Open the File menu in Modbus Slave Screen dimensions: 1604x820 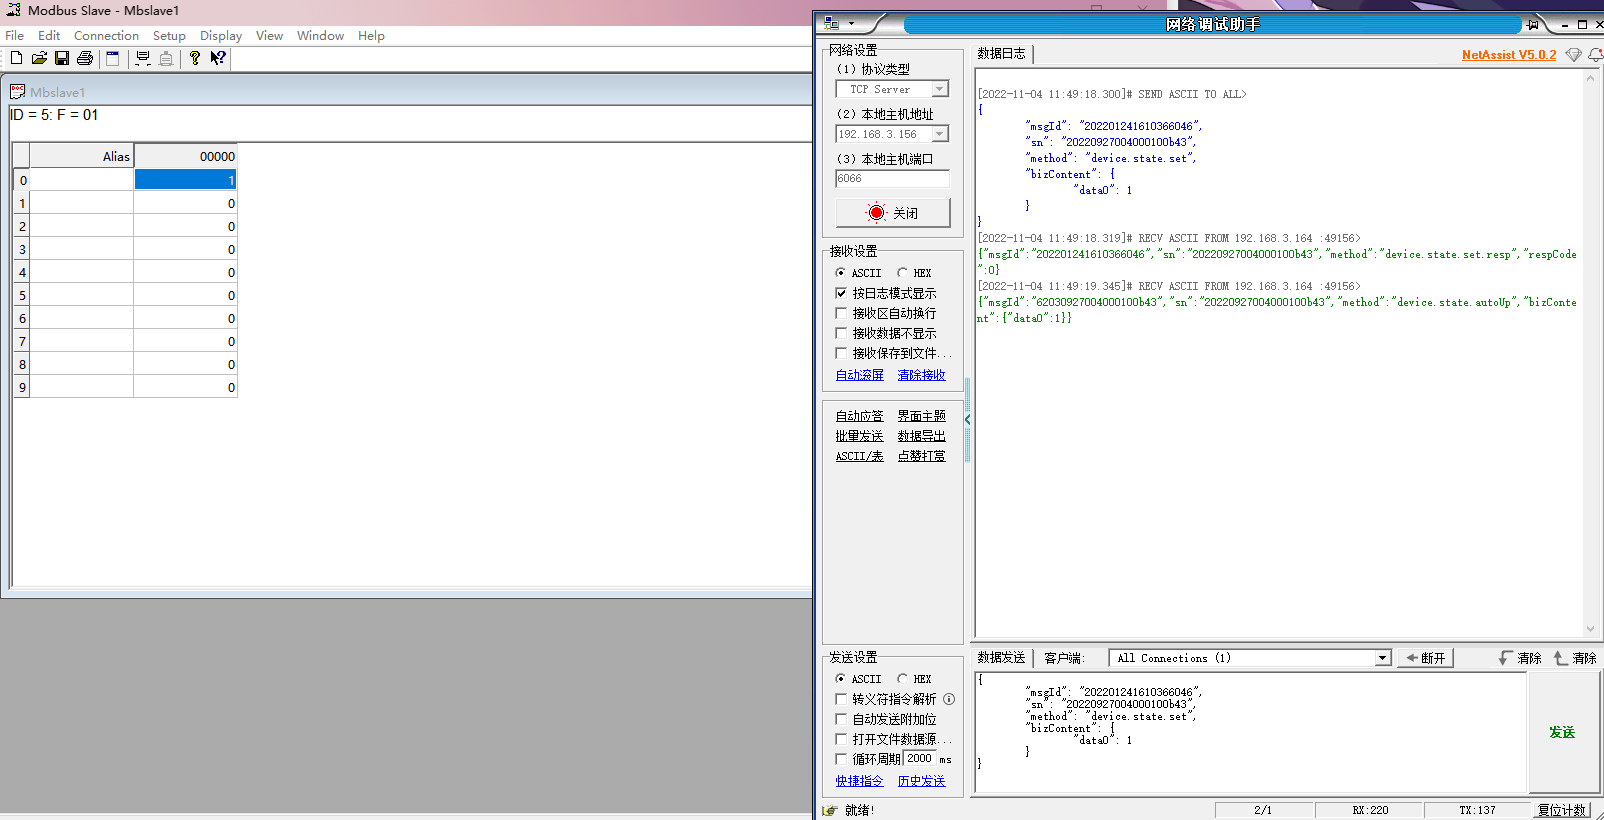tap(14, 35)
